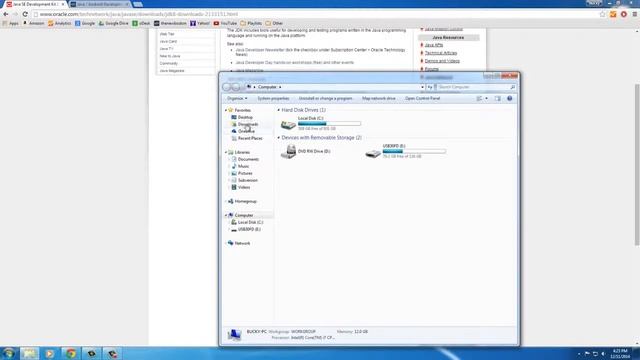Toggle the Explorer preview pane icon

[x=497, y=98]
